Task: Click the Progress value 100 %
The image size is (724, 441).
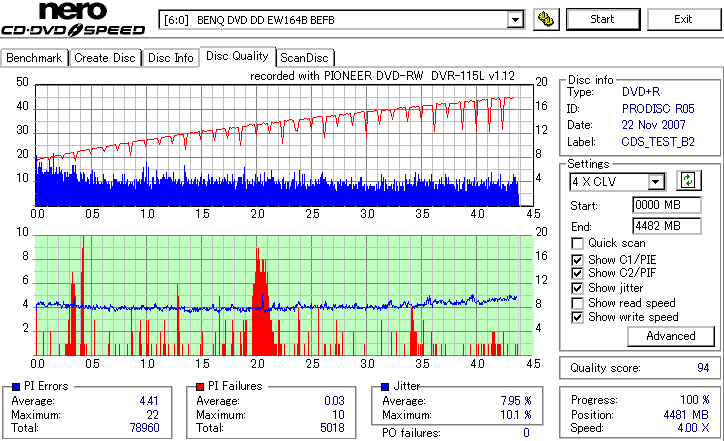Action: tap(694, 400)
